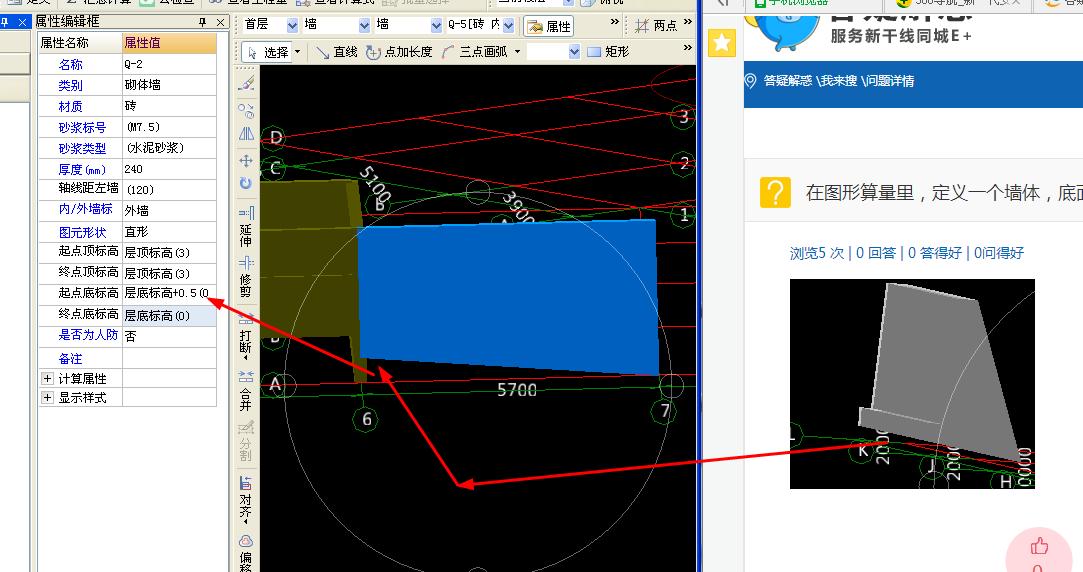Click the 砂浆标号 value (M7.5)
This screenshot has height=572, width=1083.
point(169,127)
